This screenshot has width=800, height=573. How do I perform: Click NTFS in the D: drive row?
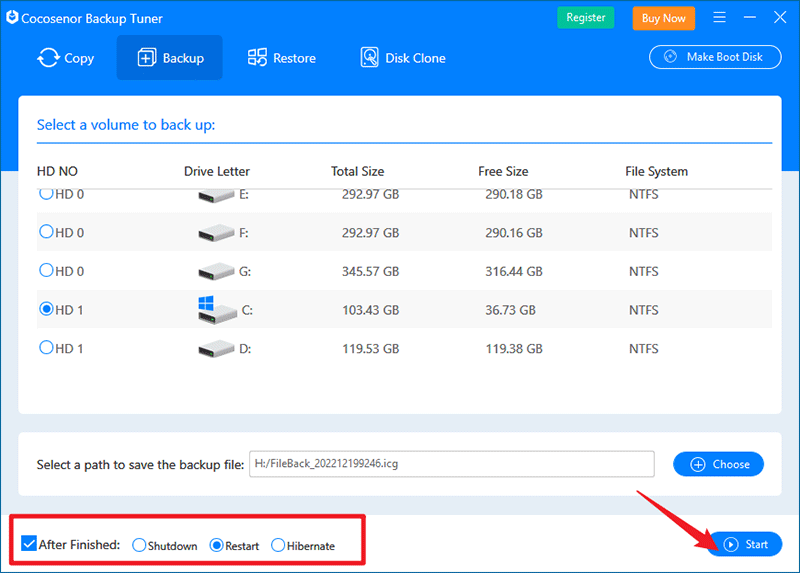tap(643, 349)
